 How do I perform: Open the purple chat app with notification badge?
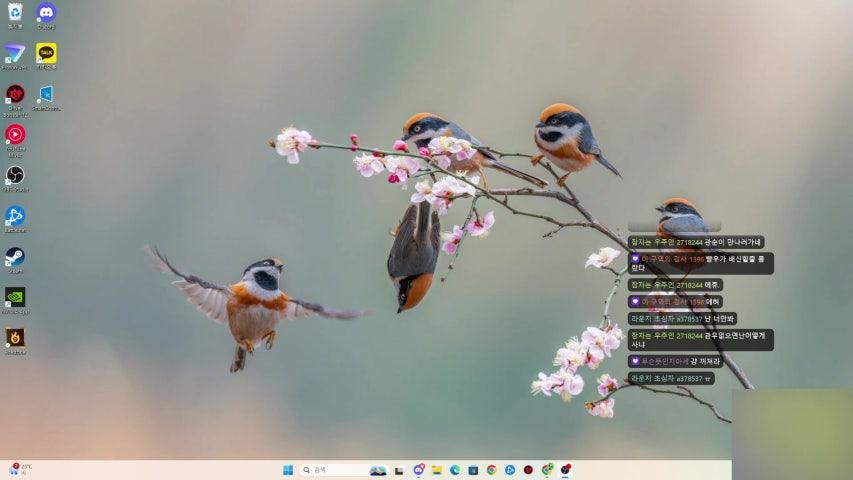coord(418,470)
